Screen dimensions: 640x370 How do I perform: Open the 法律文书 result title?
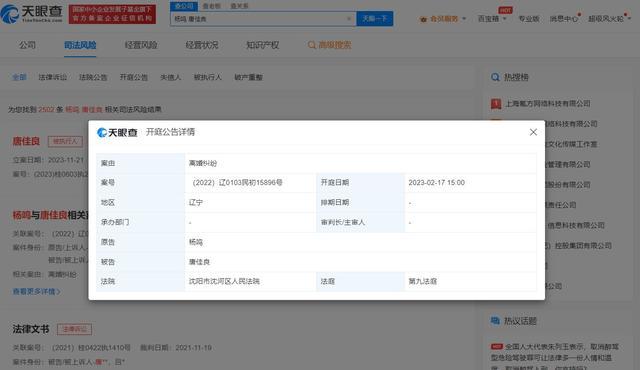[x=31, y=329]
